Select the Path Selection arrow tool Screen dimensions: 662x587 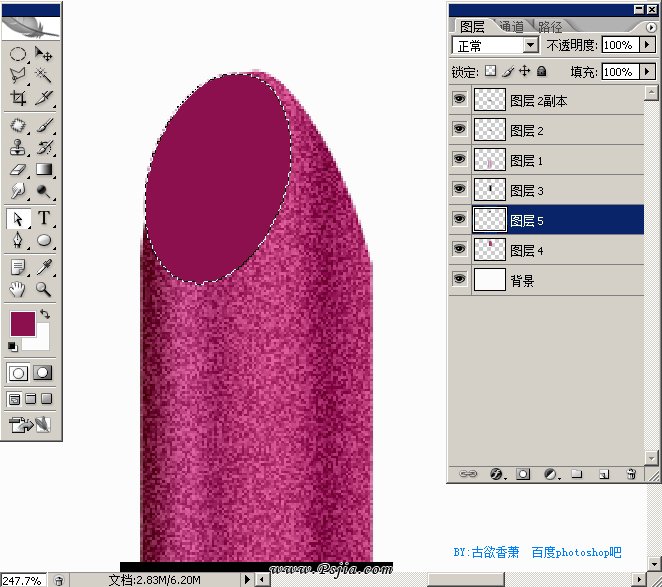coord(18,218)
